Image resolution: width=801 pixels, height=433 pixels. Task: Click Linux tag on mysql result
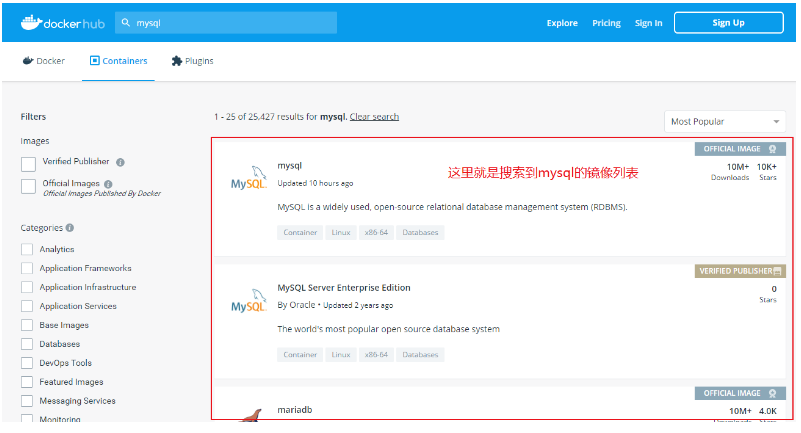(x=341, y=232)
